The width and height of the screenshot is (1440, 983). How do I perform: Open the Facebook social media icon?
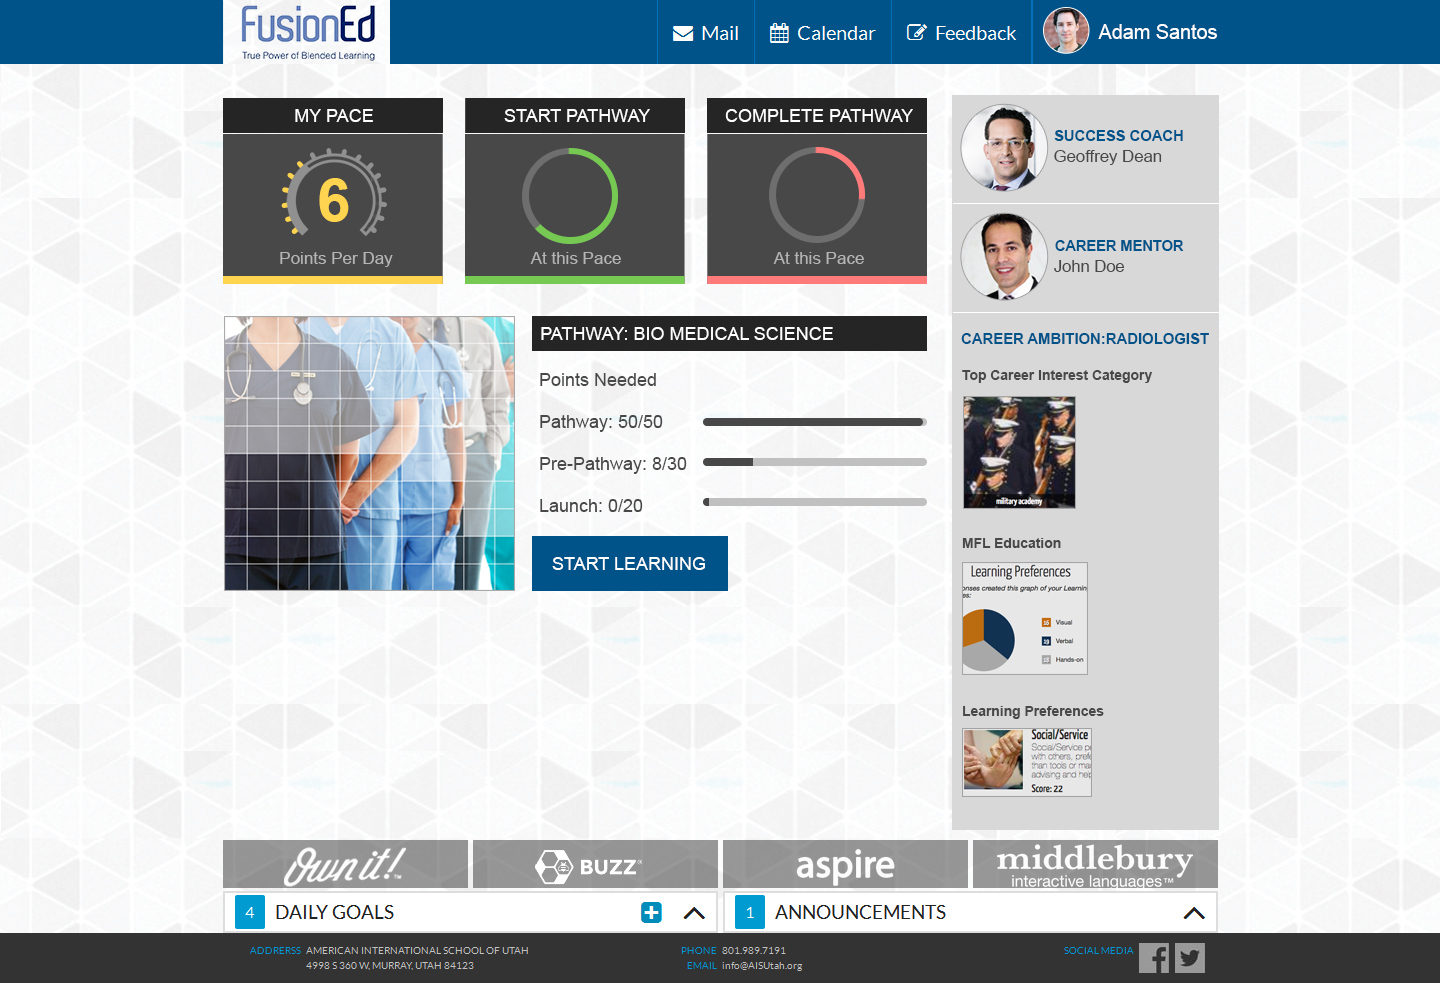click(1153, 958)
